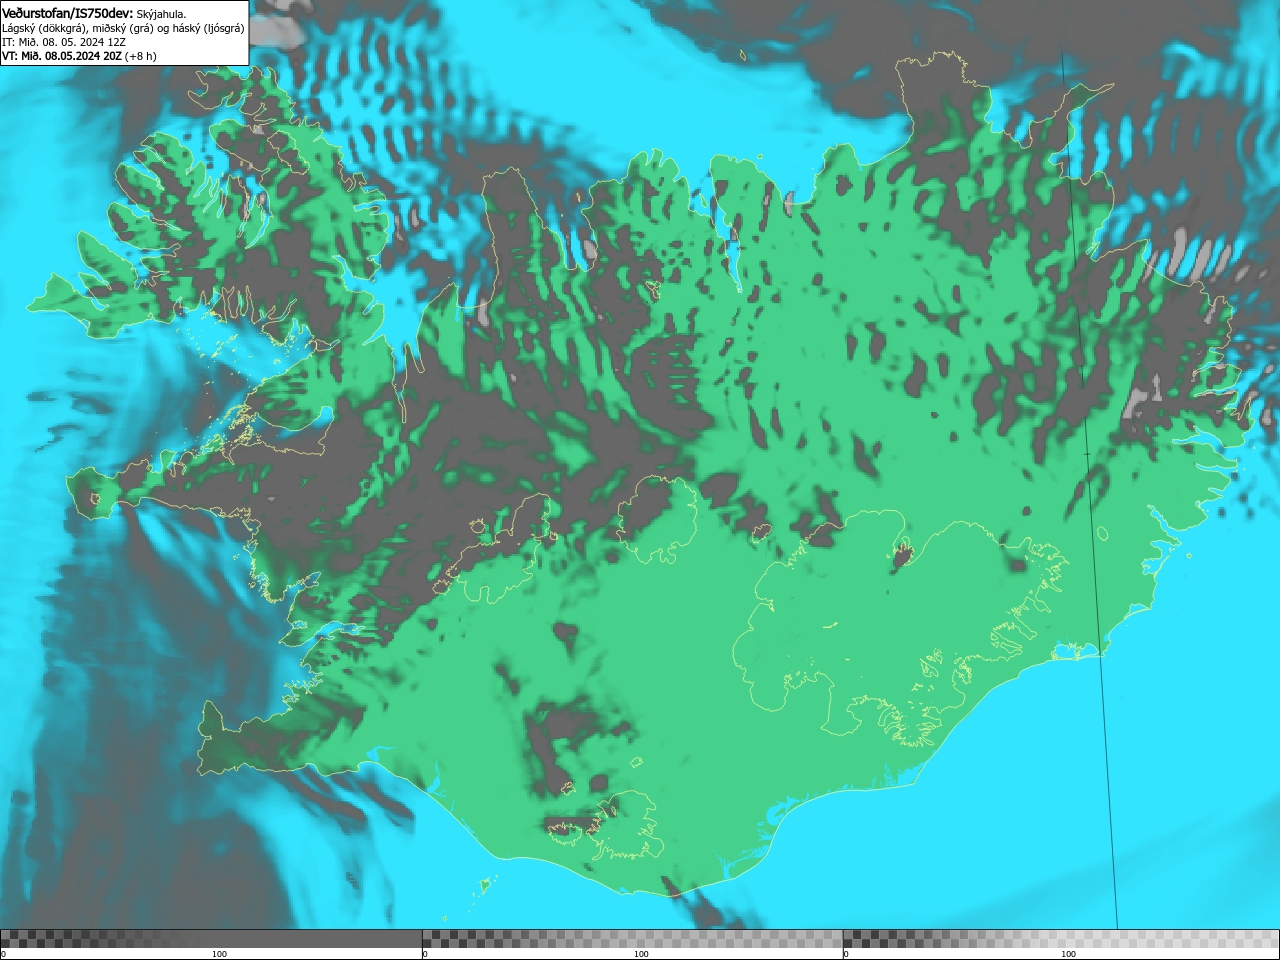Click the dark grey low-cloud colour bar

[x=211, y=939]
